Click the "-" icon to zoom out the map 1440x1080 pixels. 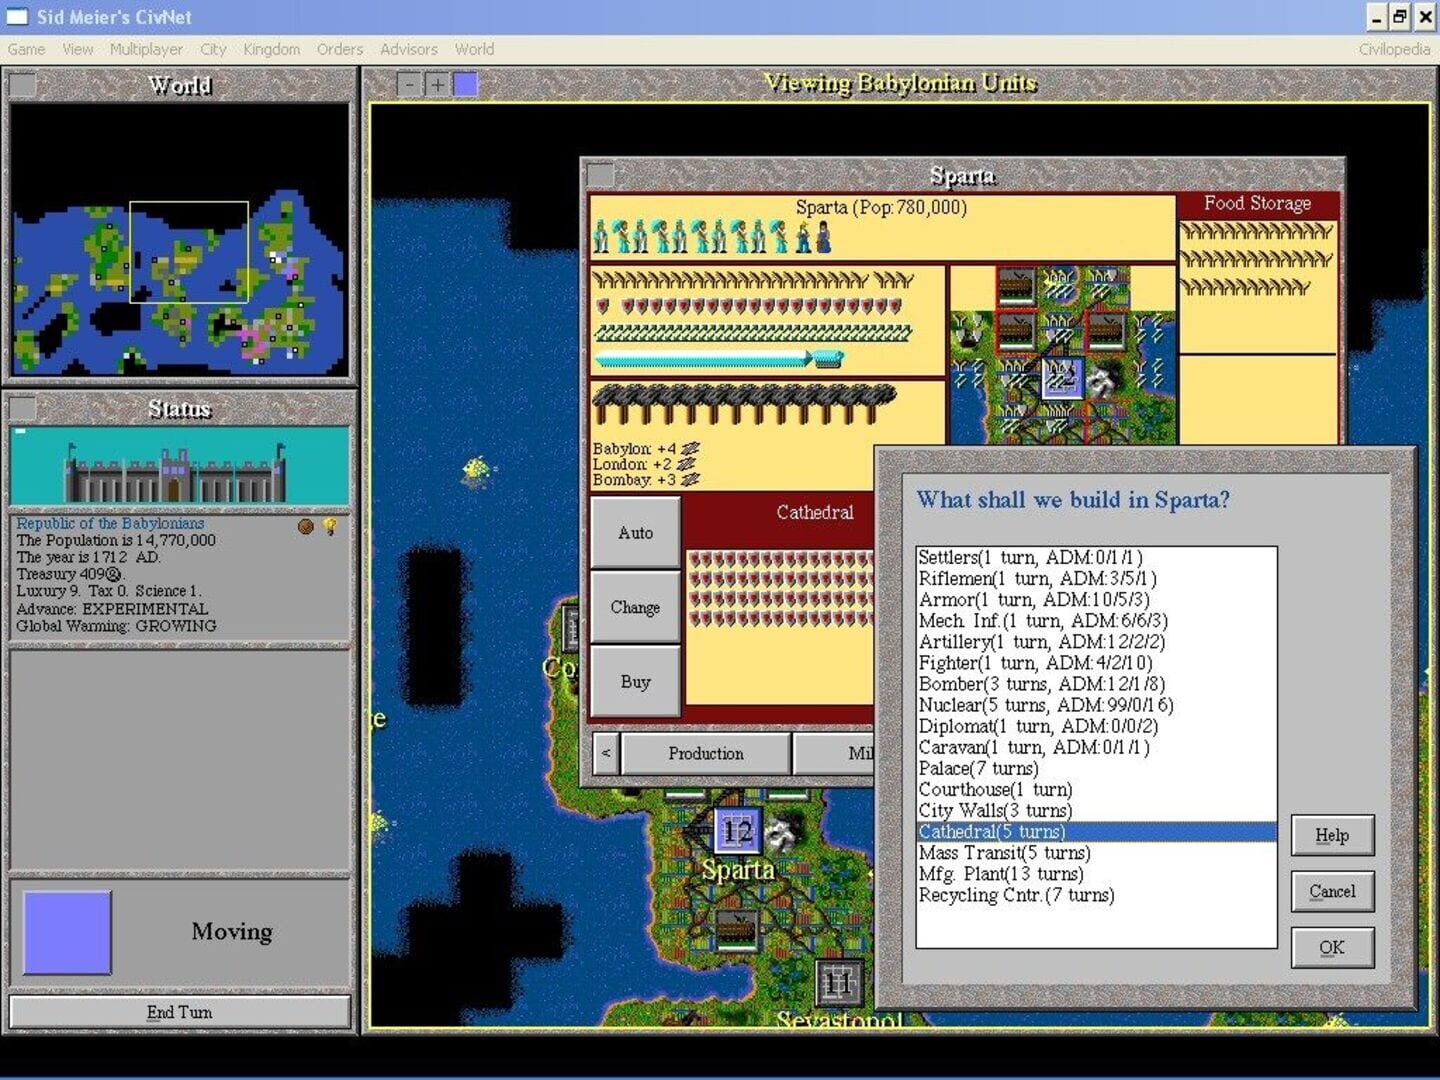click(410, 84)
